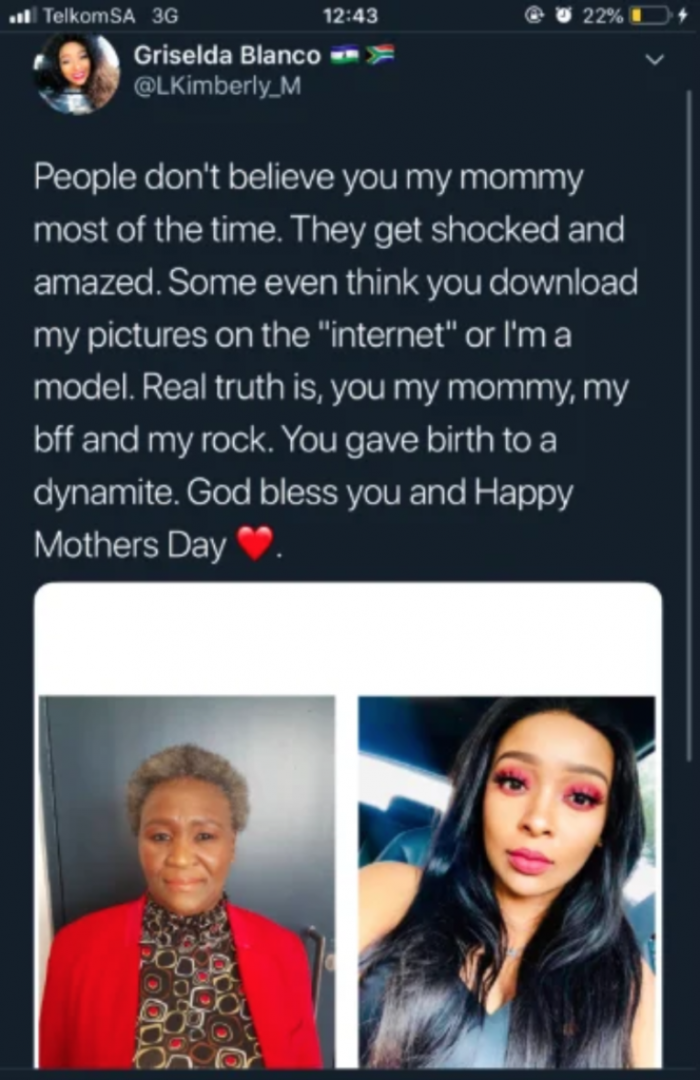Open the selfie photo with pink eyeshadow
700x1080 pixels.
pos(507,882)
